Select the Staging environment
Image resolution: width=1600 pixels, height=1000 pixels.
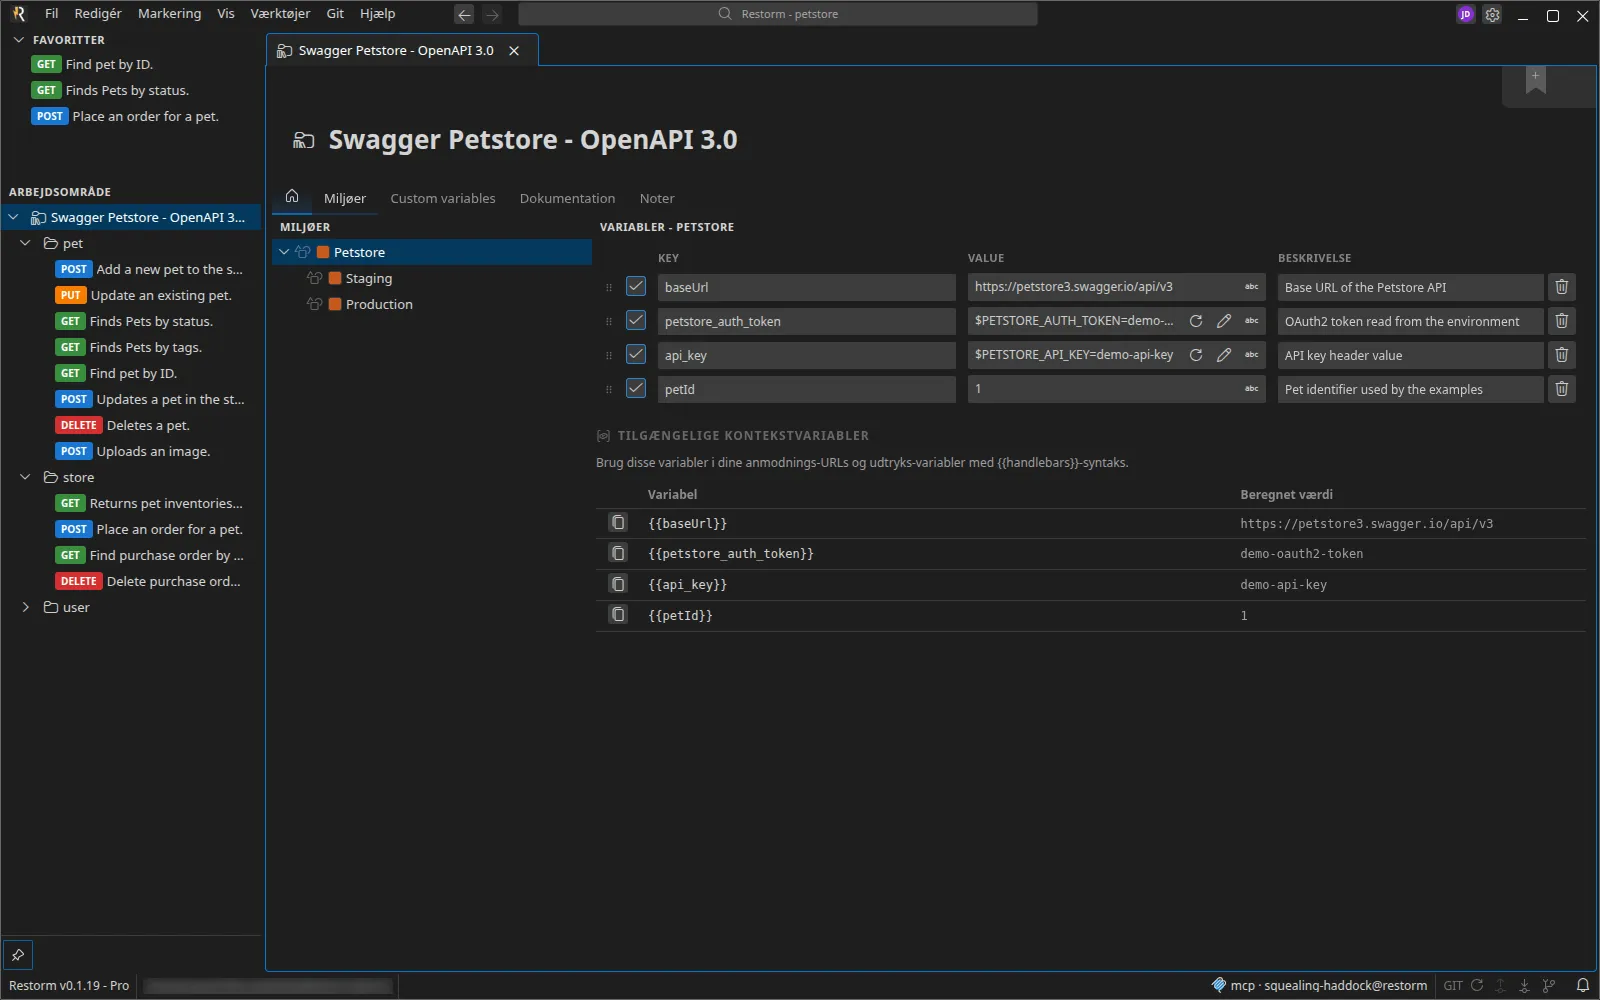433,278
